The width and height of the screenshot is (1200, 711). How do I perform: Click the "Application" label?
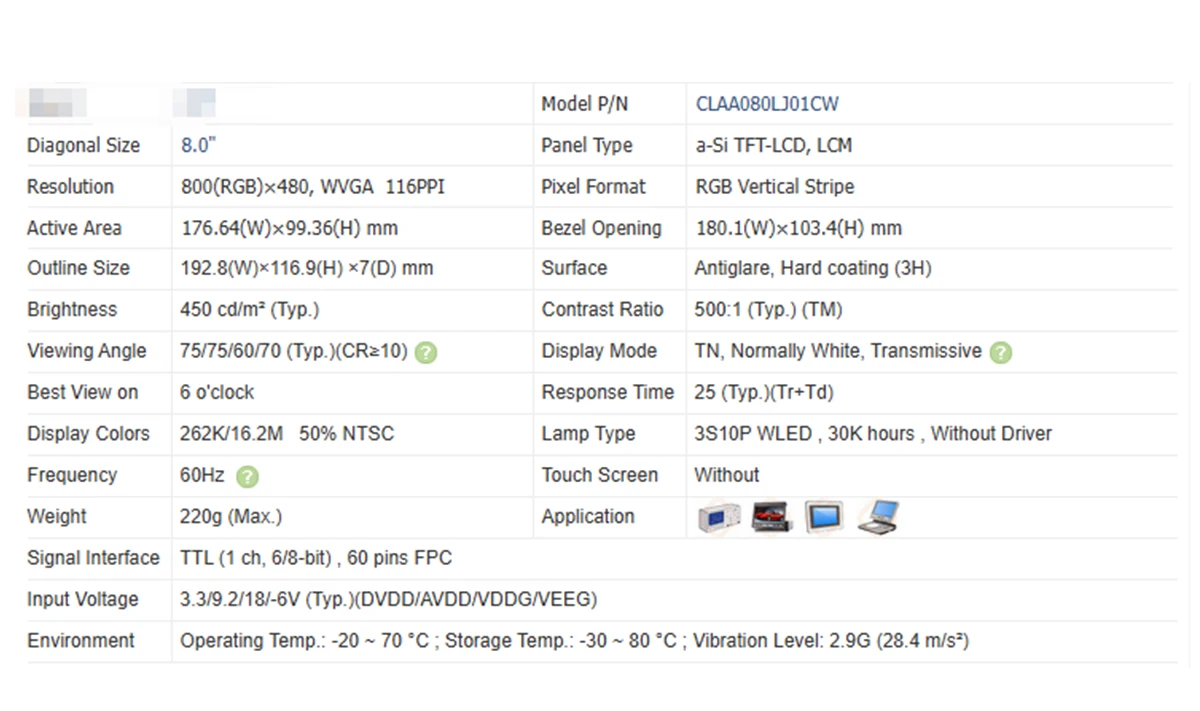[x=588, y=517]
